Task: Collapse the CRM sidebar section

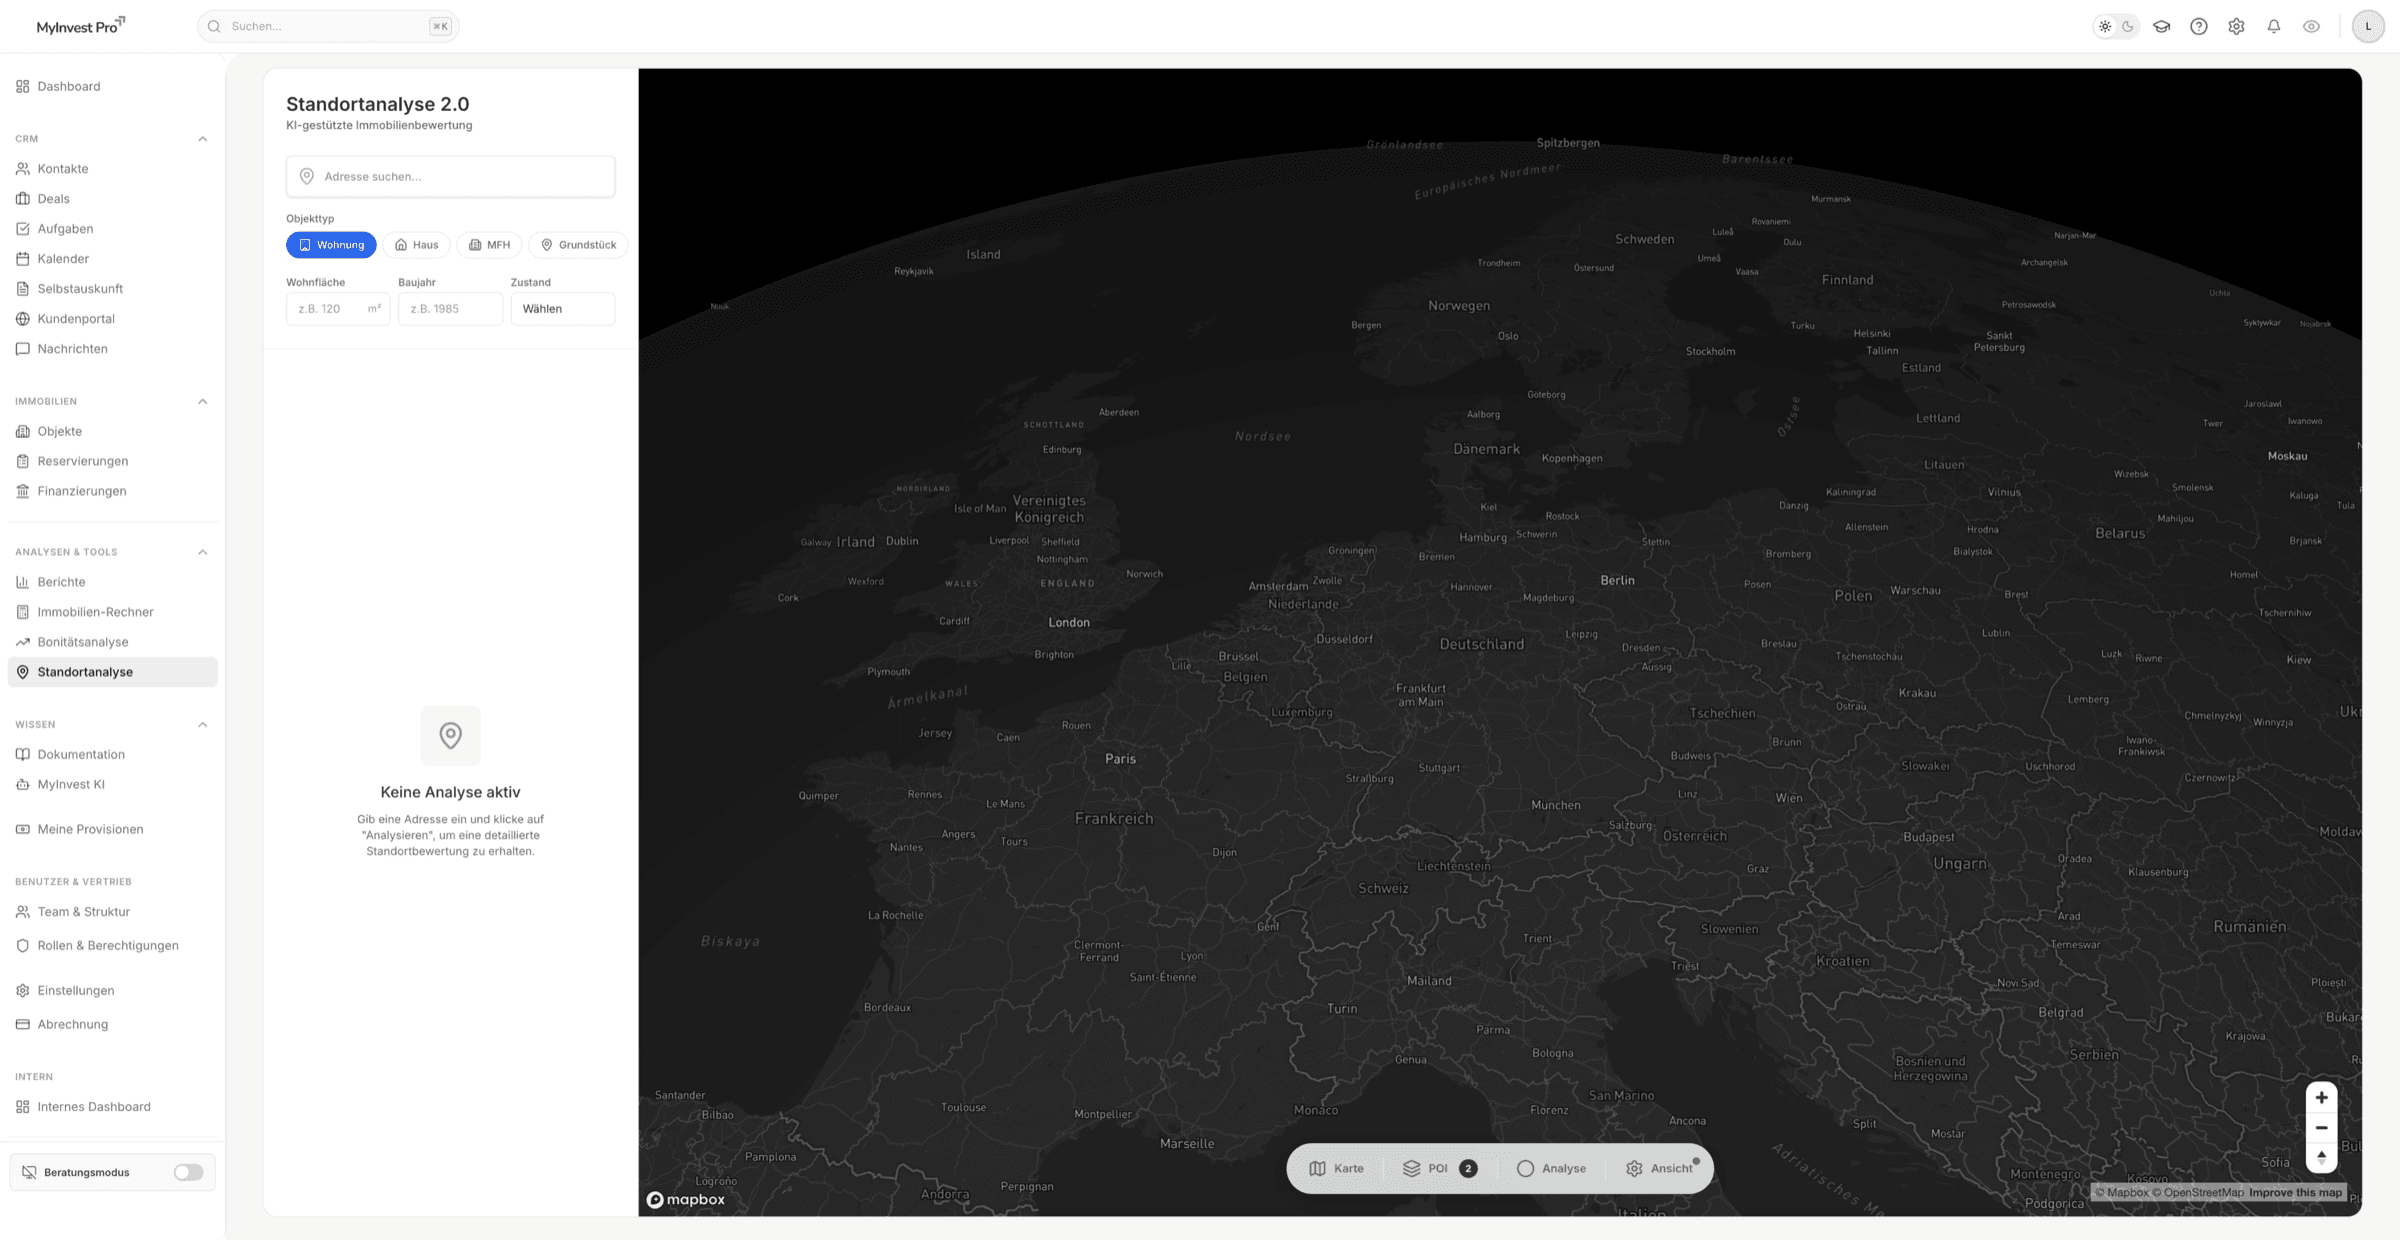Action: tap(204, 138)
